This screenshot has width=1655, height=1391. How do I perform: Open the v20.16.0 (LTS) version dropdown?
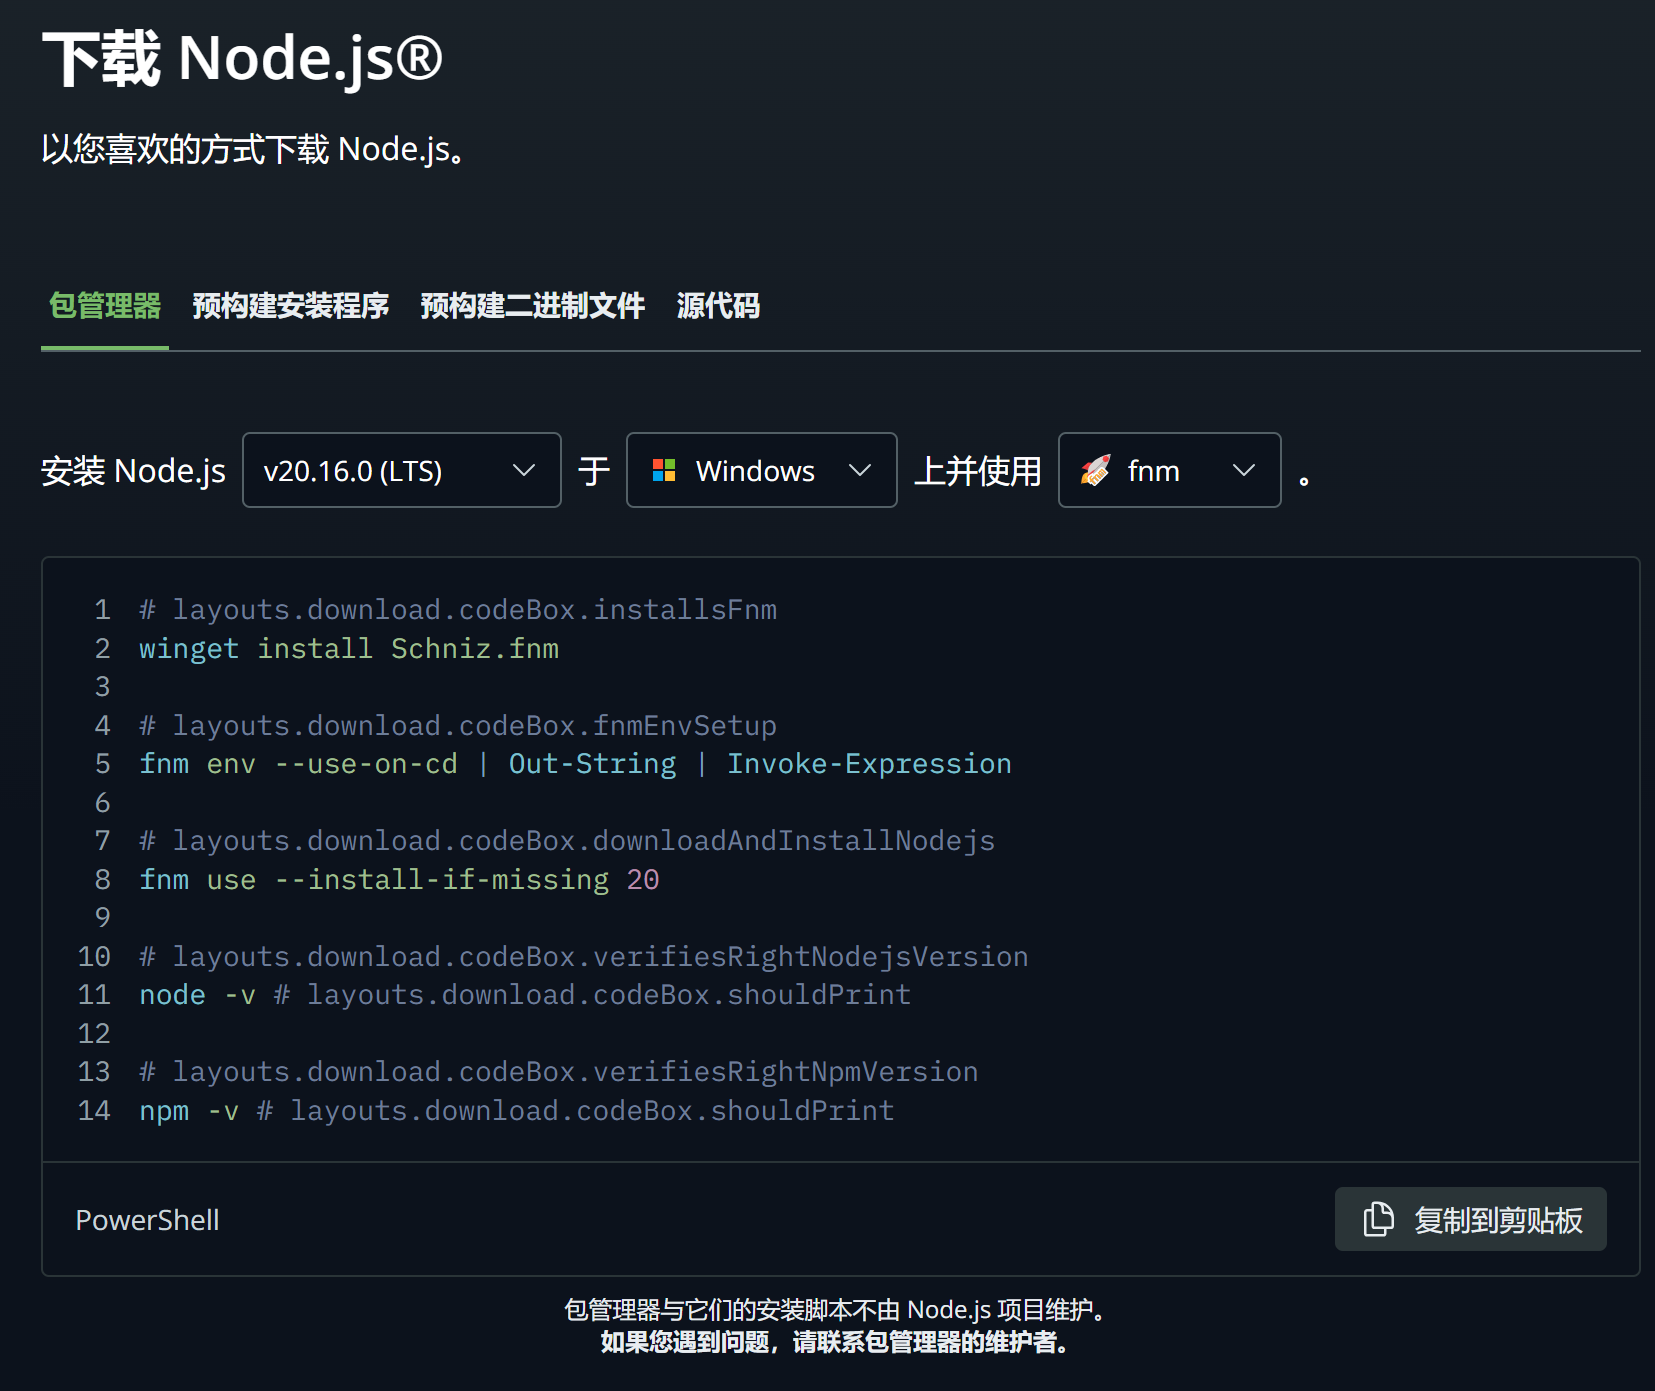[x=401, y=470]
